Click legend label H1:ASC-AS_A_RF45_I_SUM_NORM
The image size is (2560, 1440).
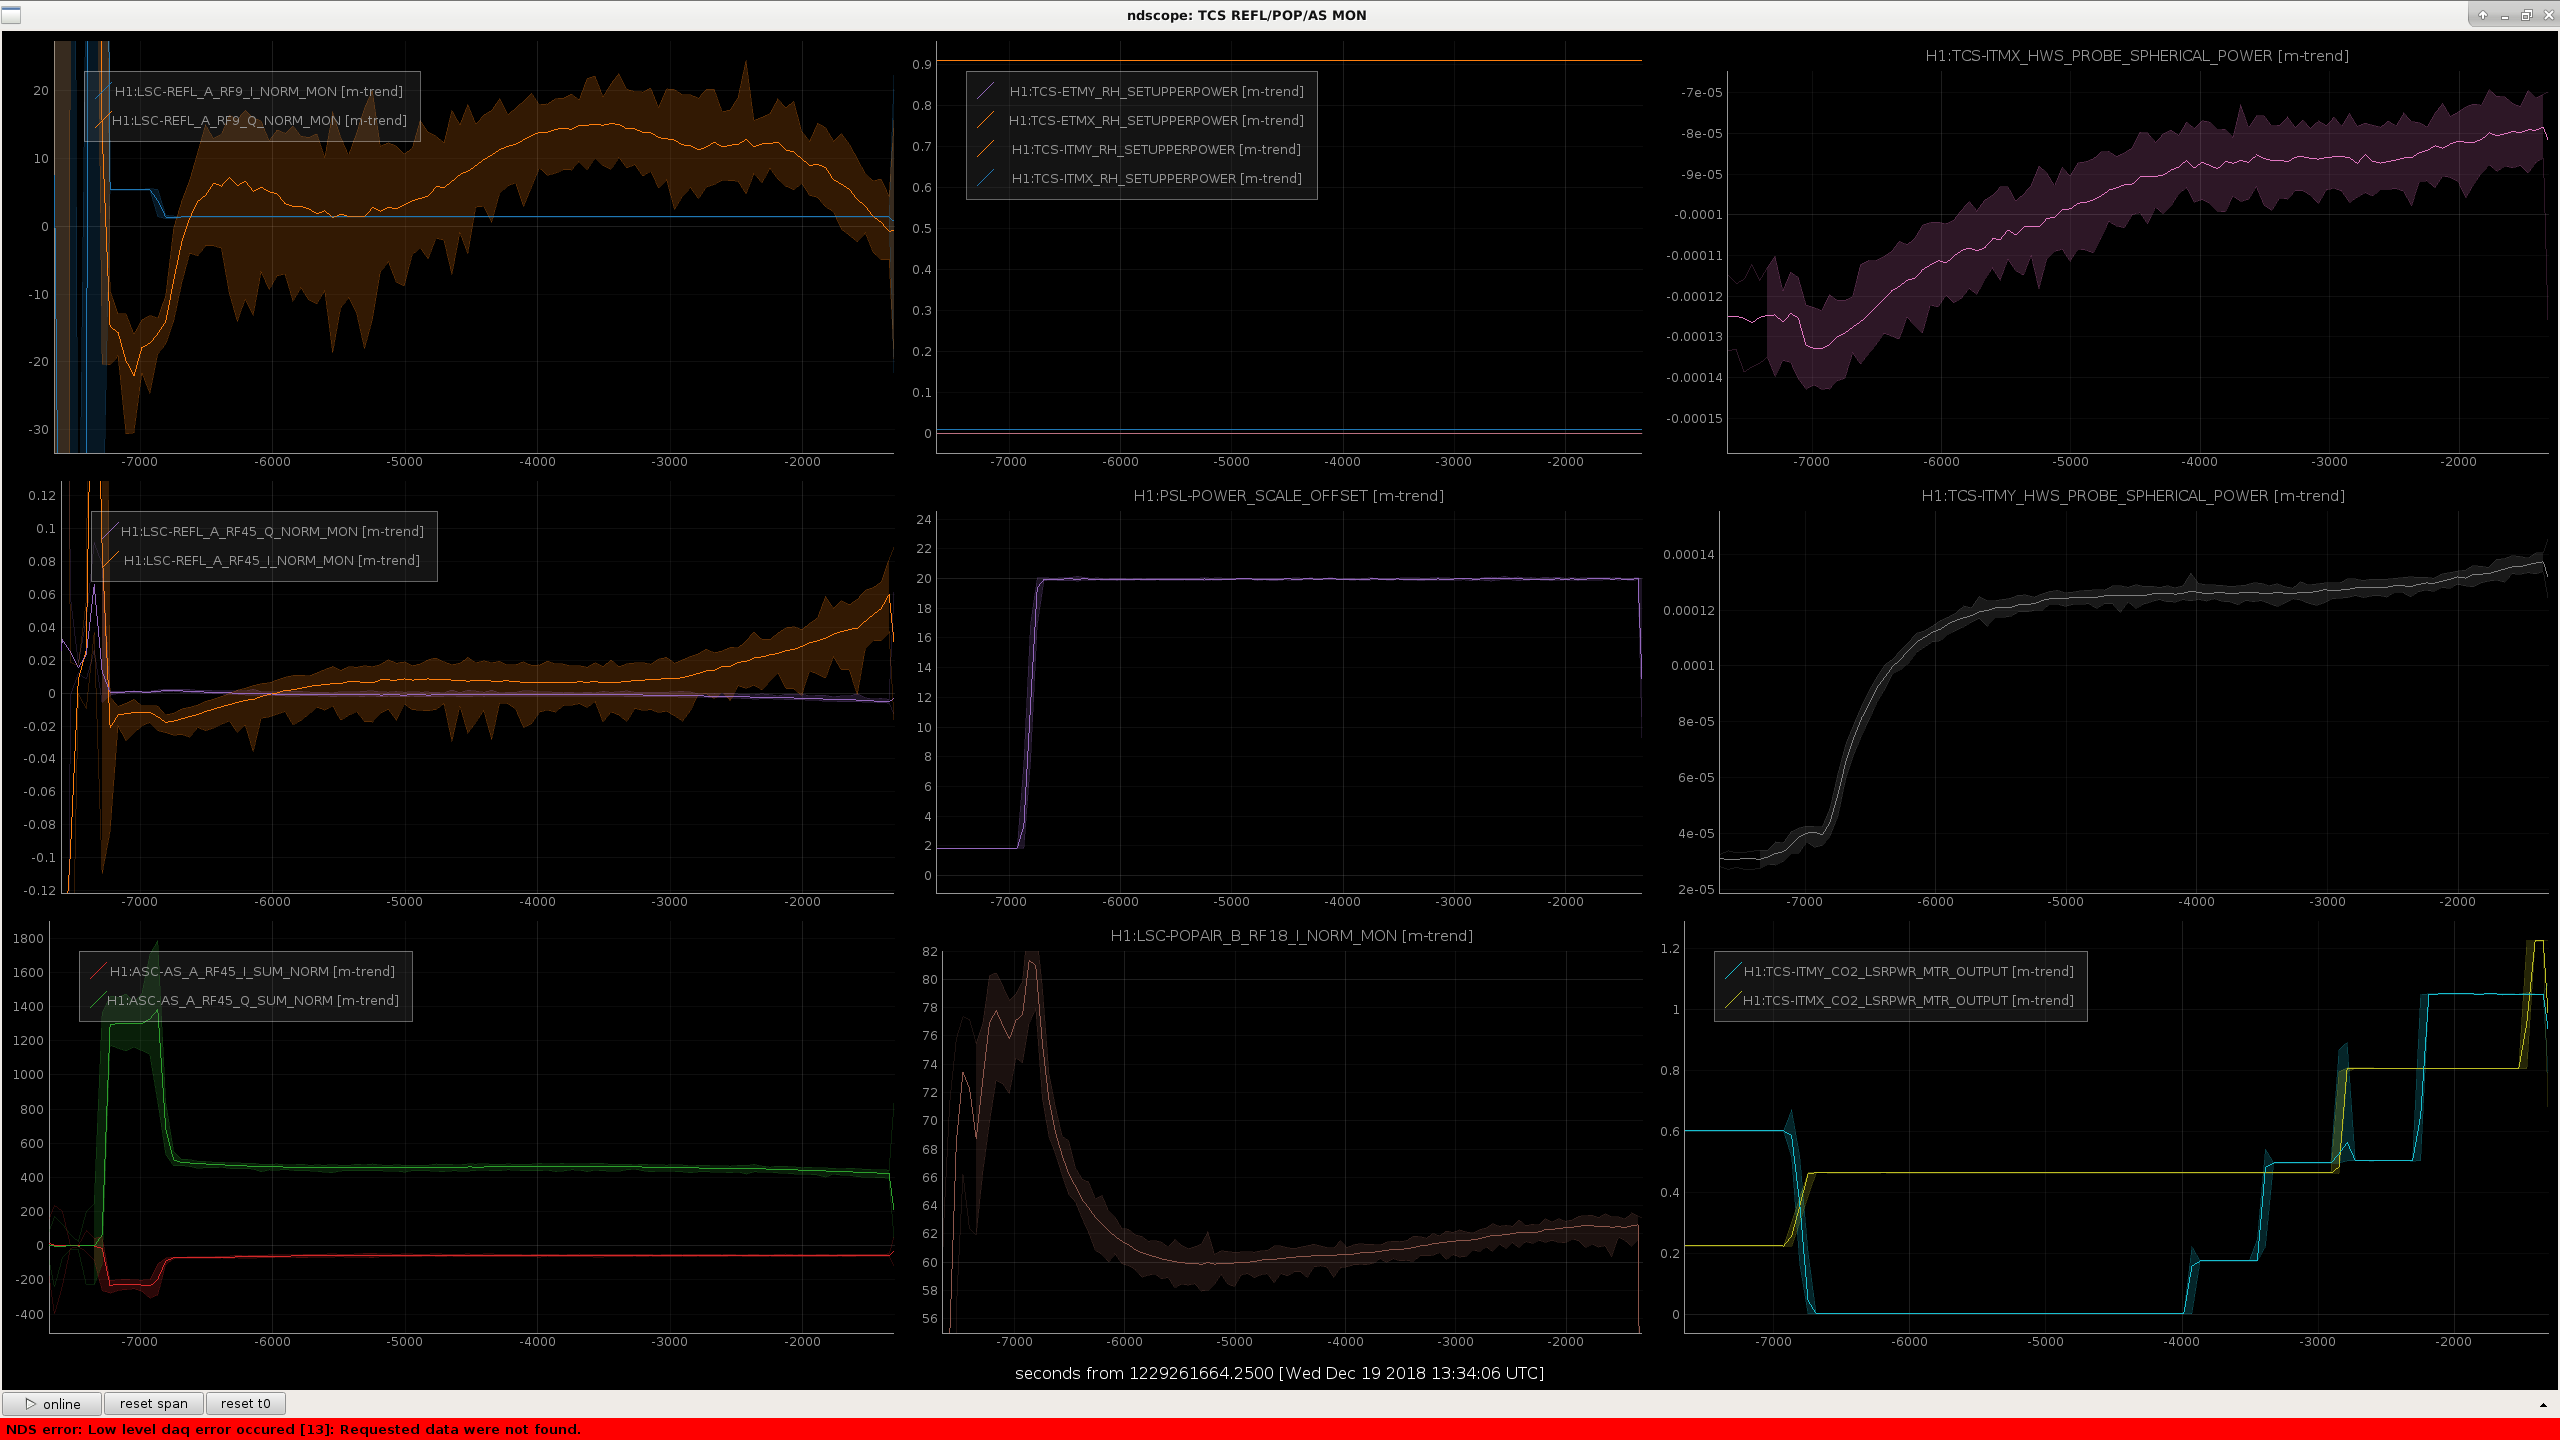252,971
